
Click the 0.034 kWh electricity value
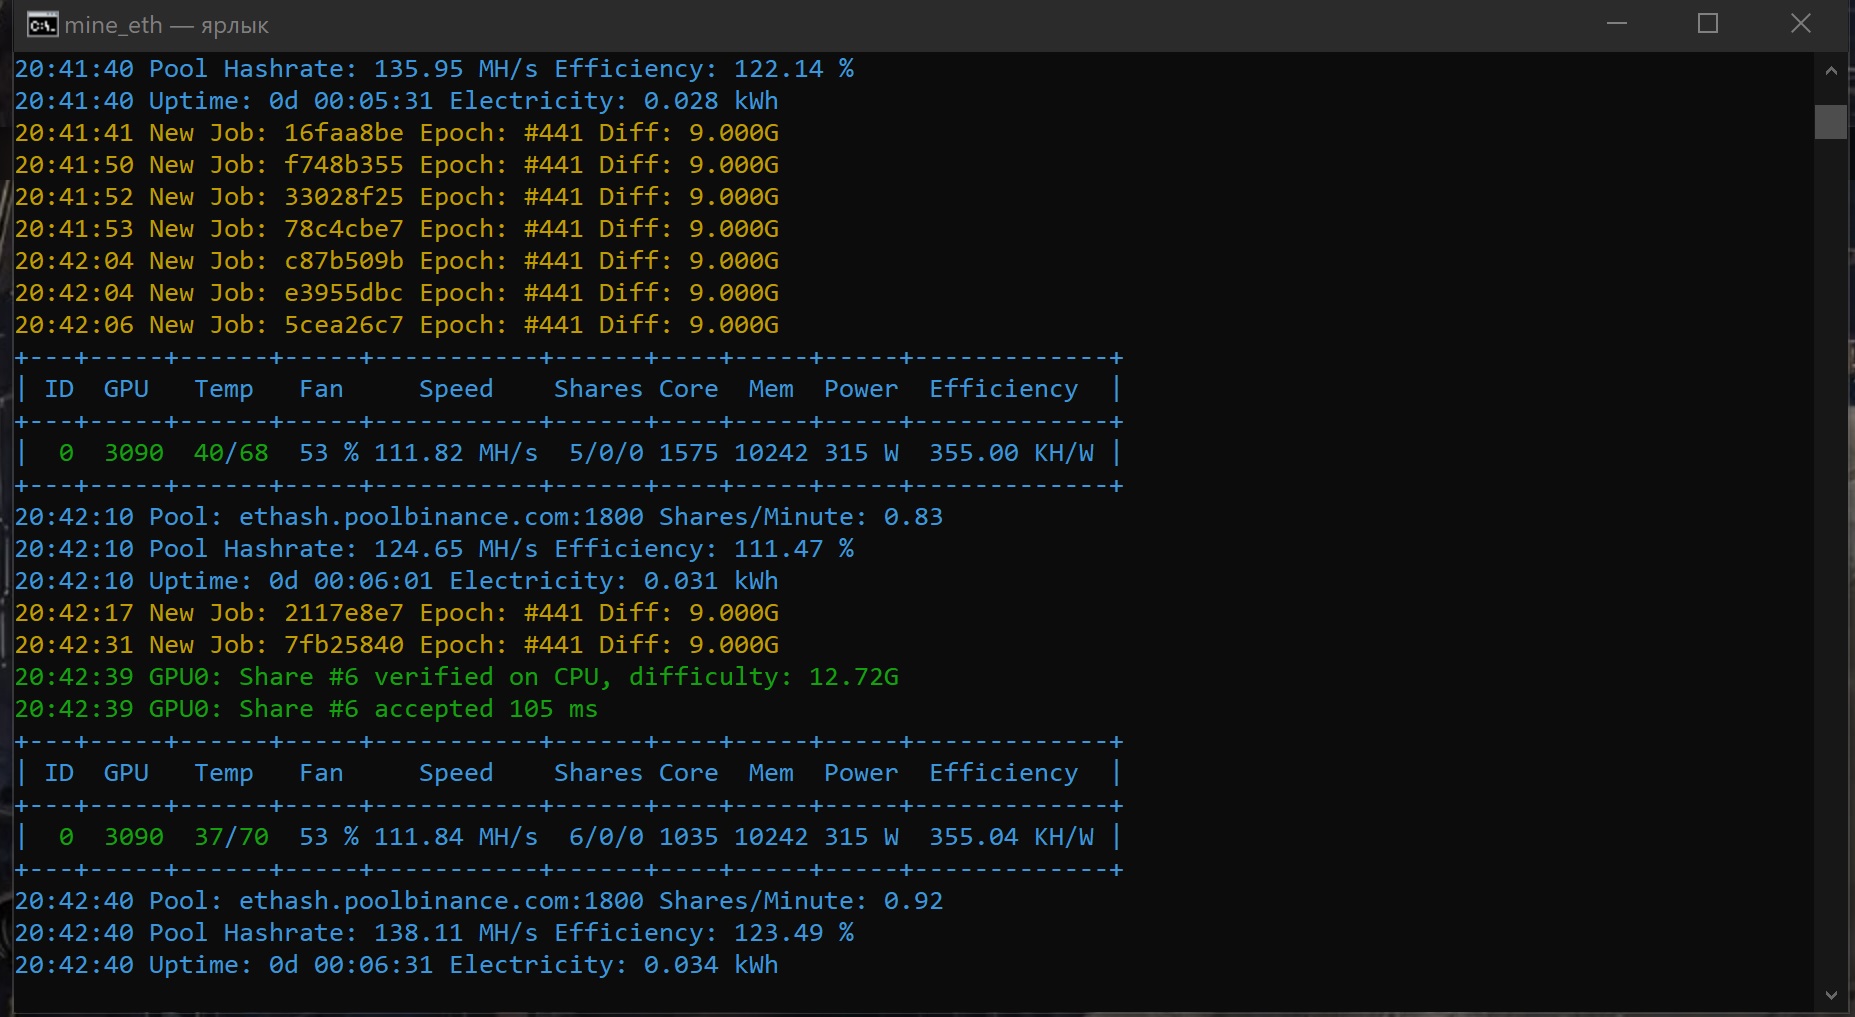(710, 965)
